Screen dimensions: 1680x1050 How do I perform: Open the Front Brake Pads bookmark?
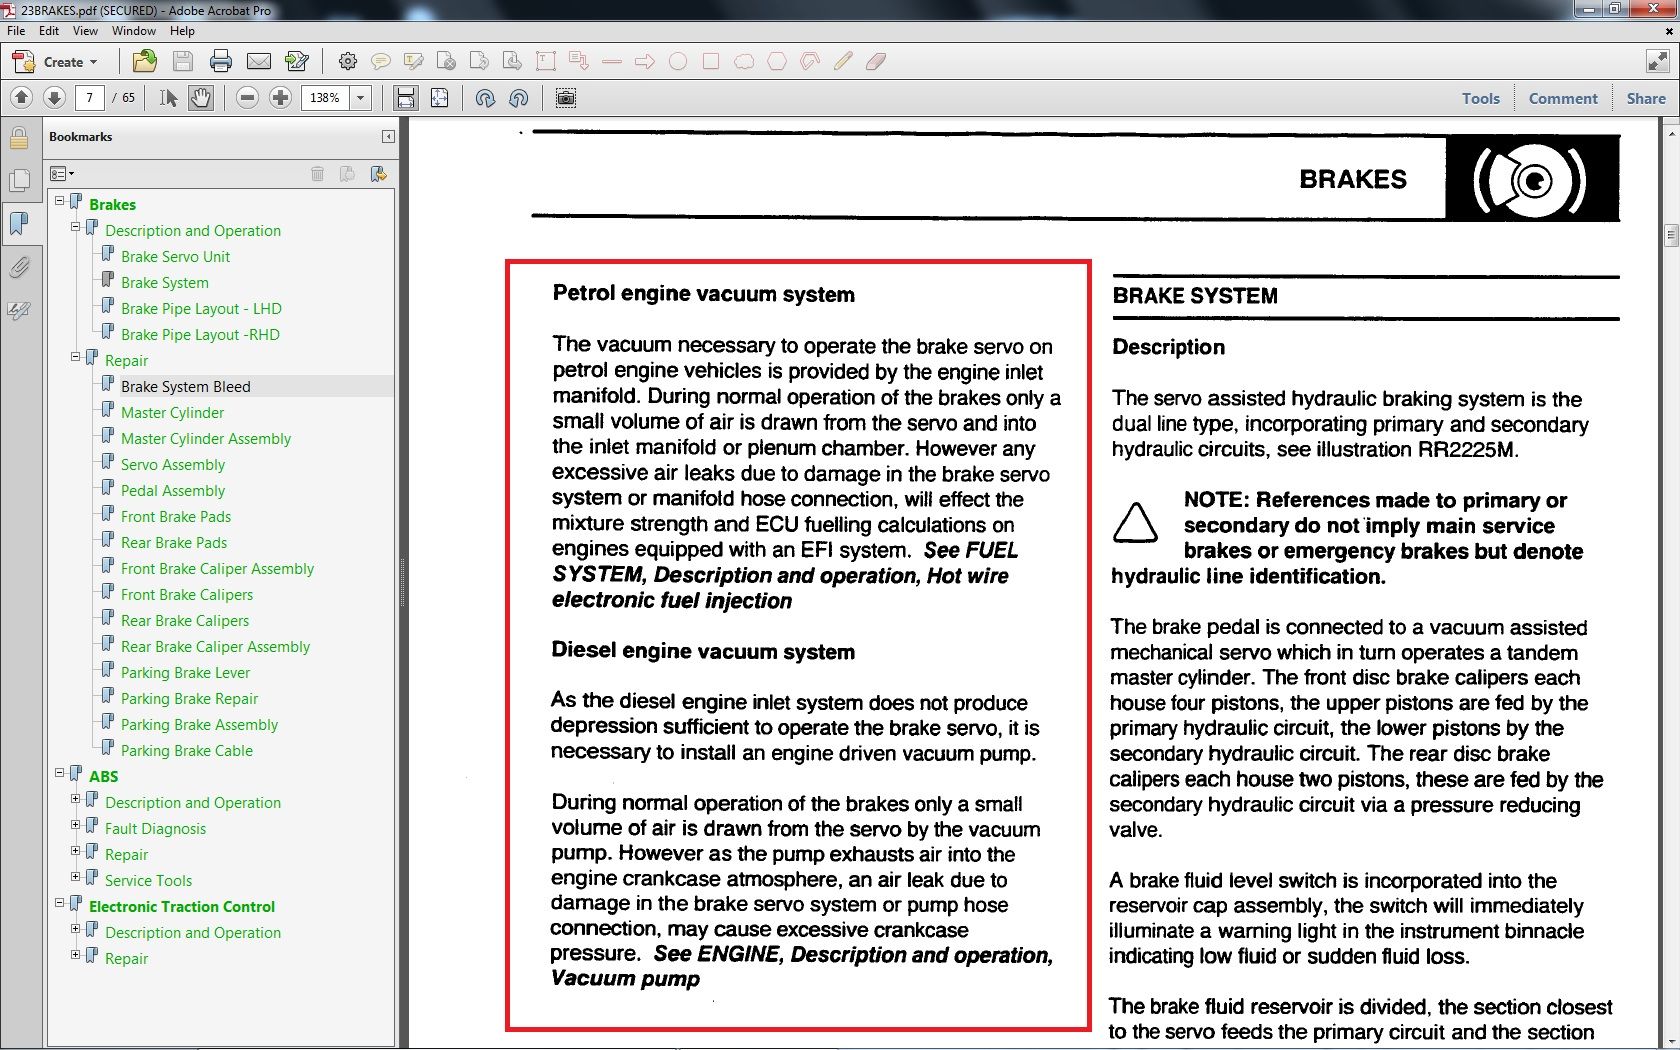(x=176, y=517)
